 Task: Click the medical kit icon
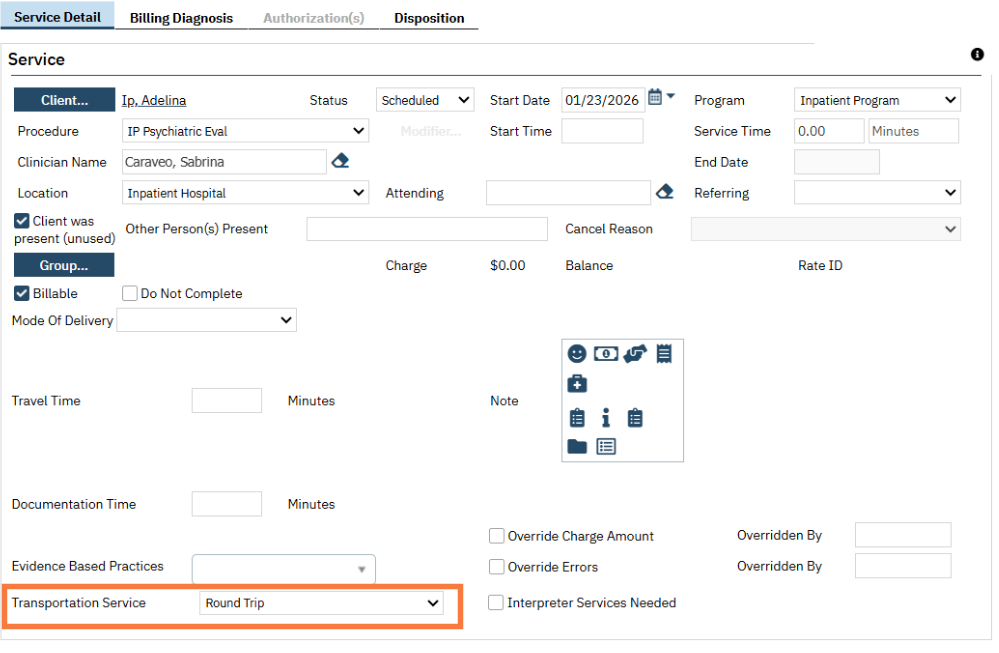577,384
